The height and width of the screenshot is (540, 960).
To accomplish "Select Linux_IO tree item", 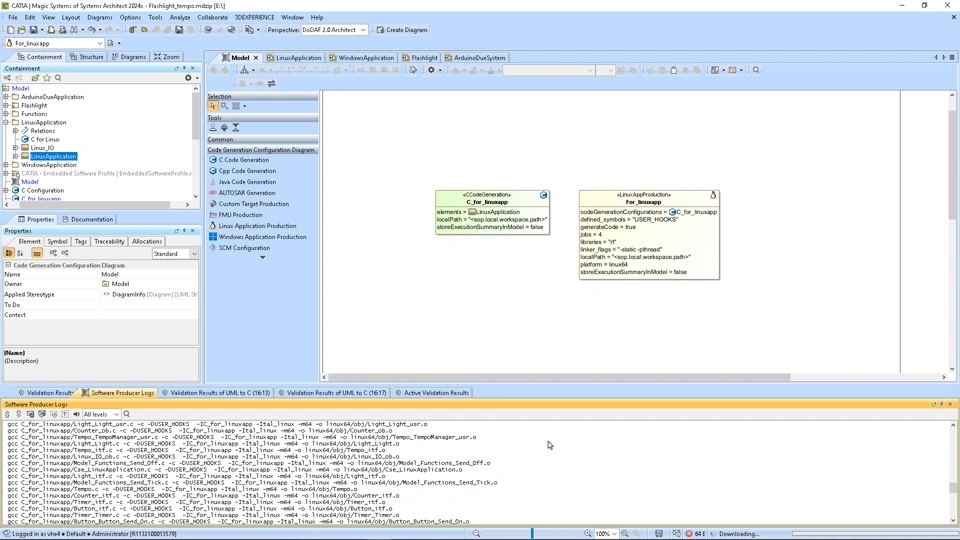I will [x=37, y=148].
